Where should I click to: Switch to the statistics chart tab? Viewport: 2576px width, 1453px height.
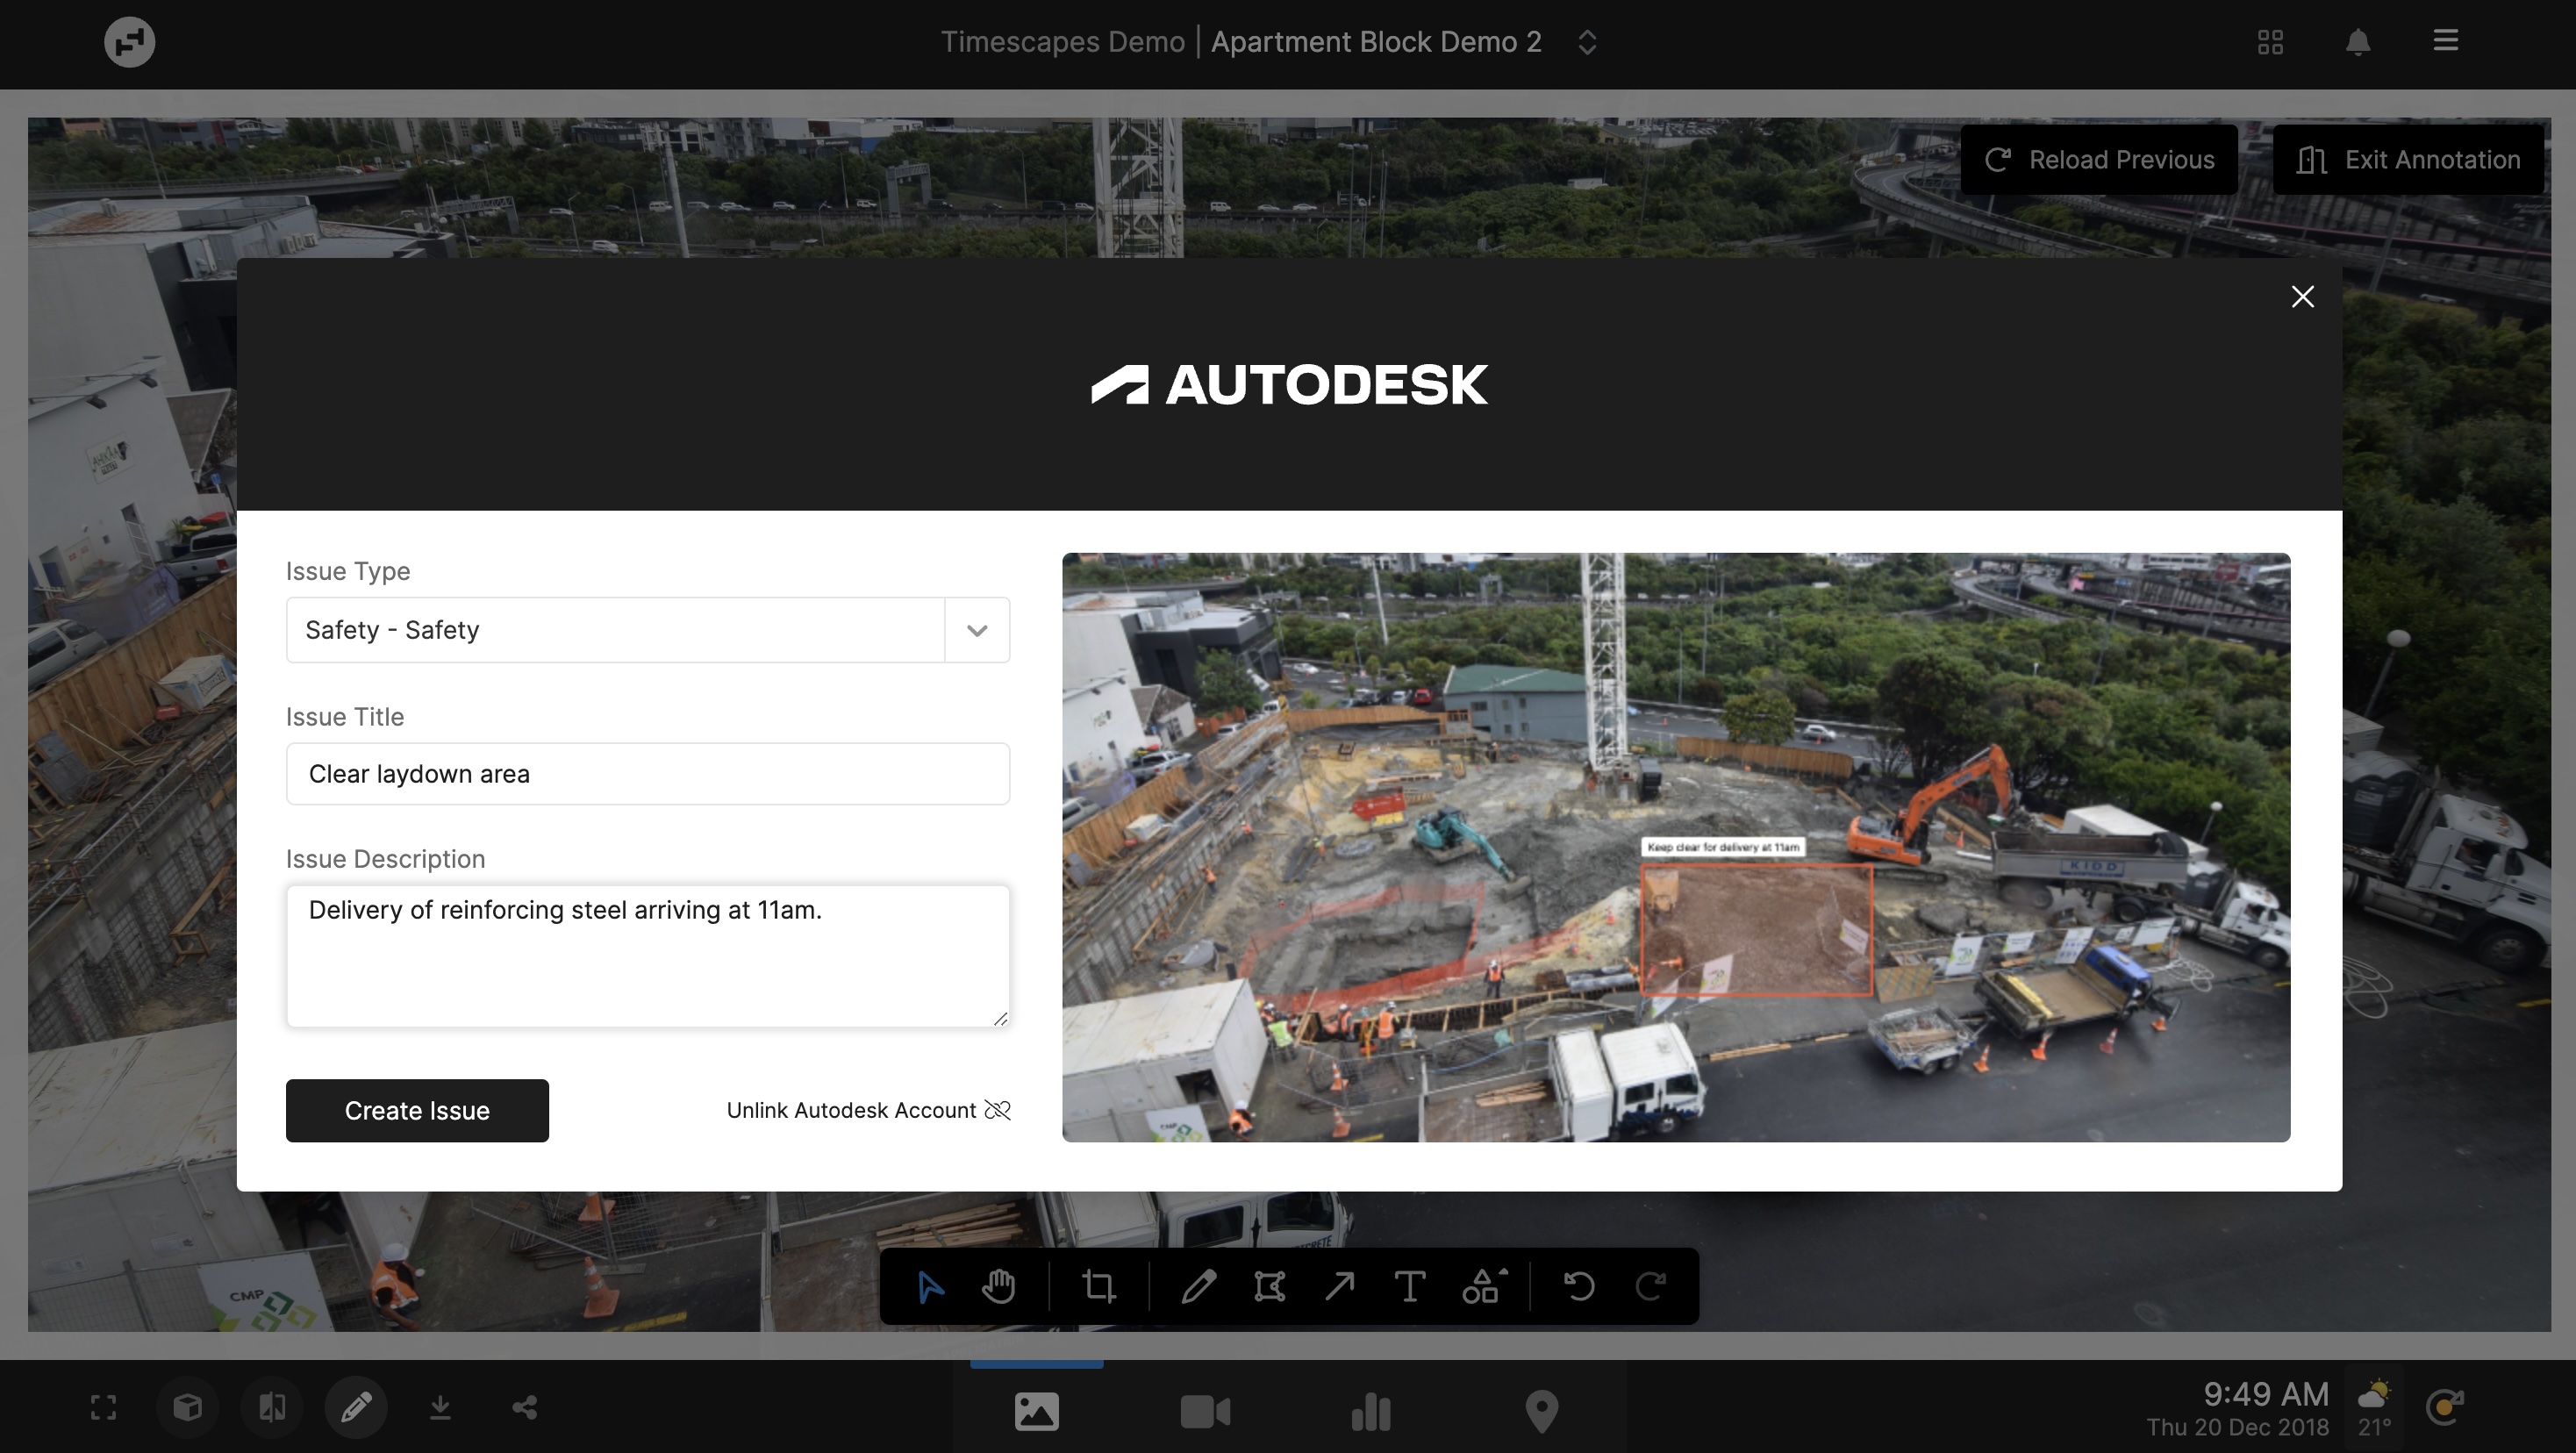[1371, 1412]
